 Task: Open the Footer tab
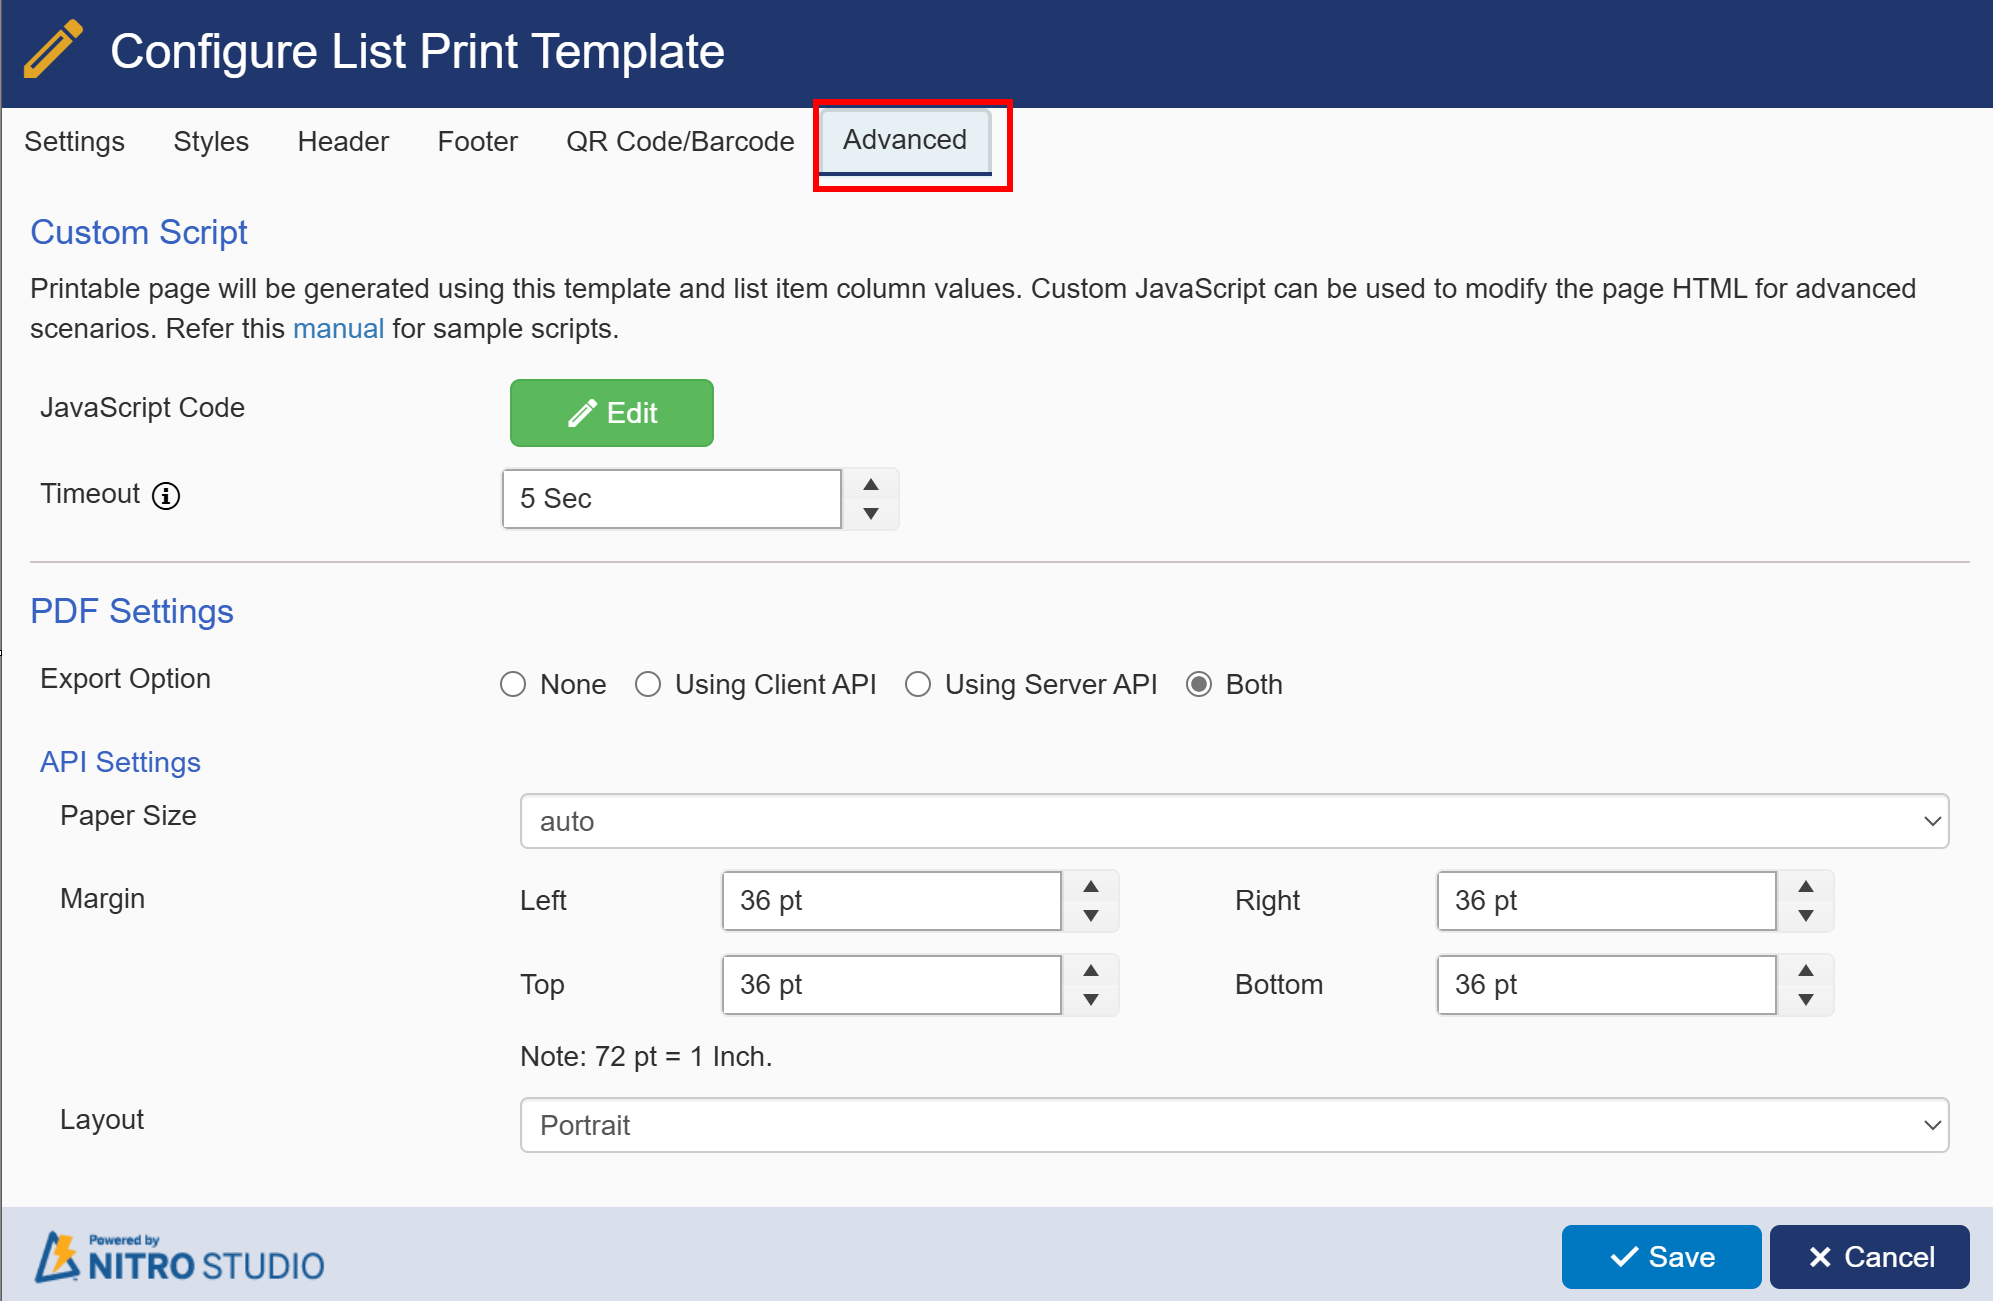click(x=478, y=141)
